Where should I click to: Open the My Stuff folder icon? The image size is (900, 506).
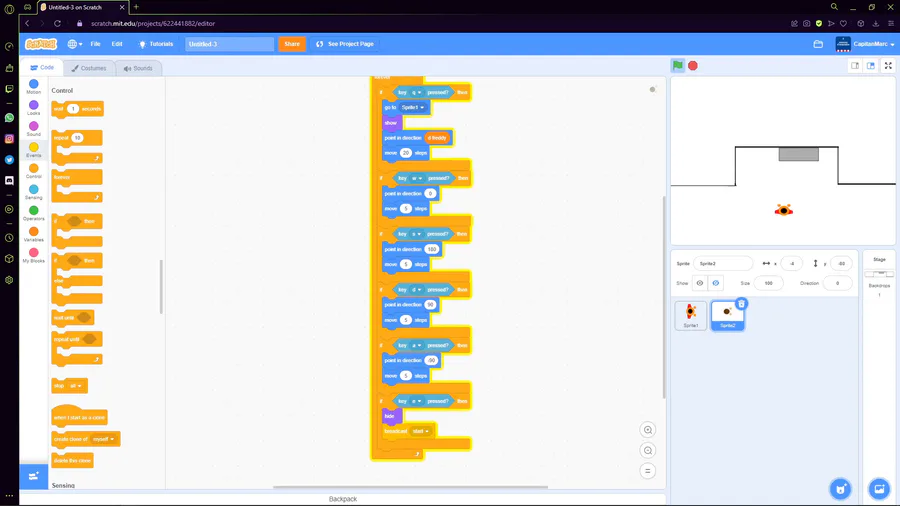coord(818,44)
